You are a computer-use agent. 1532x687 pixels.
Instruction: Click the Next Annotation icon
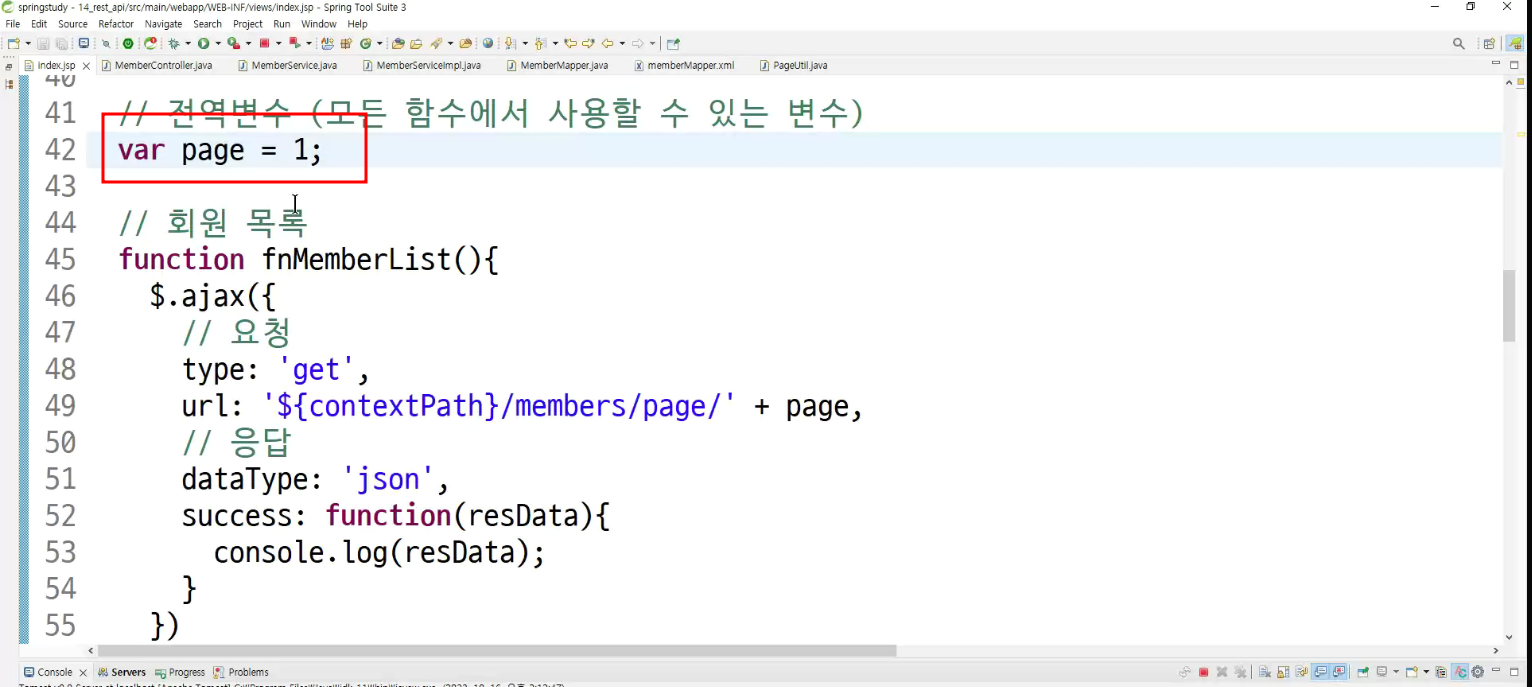click(510, 44)
